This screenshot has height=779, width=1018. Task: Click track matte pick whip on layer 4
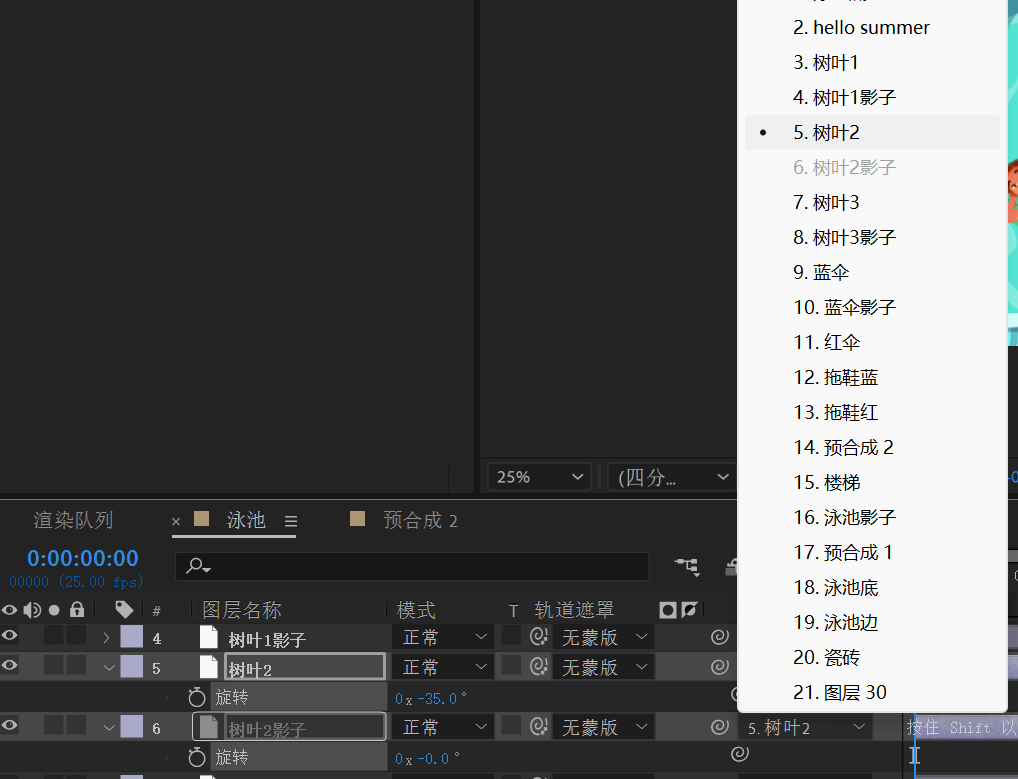539,637
